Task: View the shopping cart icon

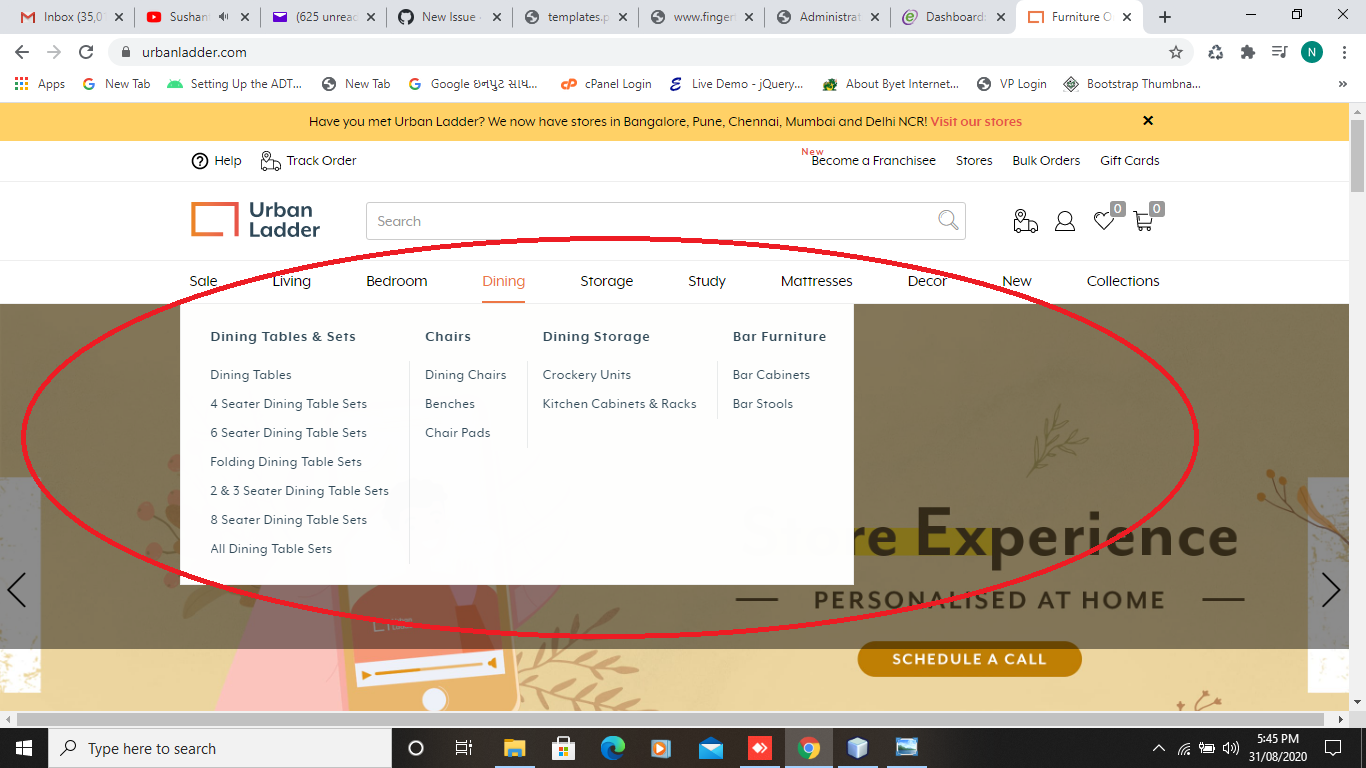Action: click(1144, 221)
